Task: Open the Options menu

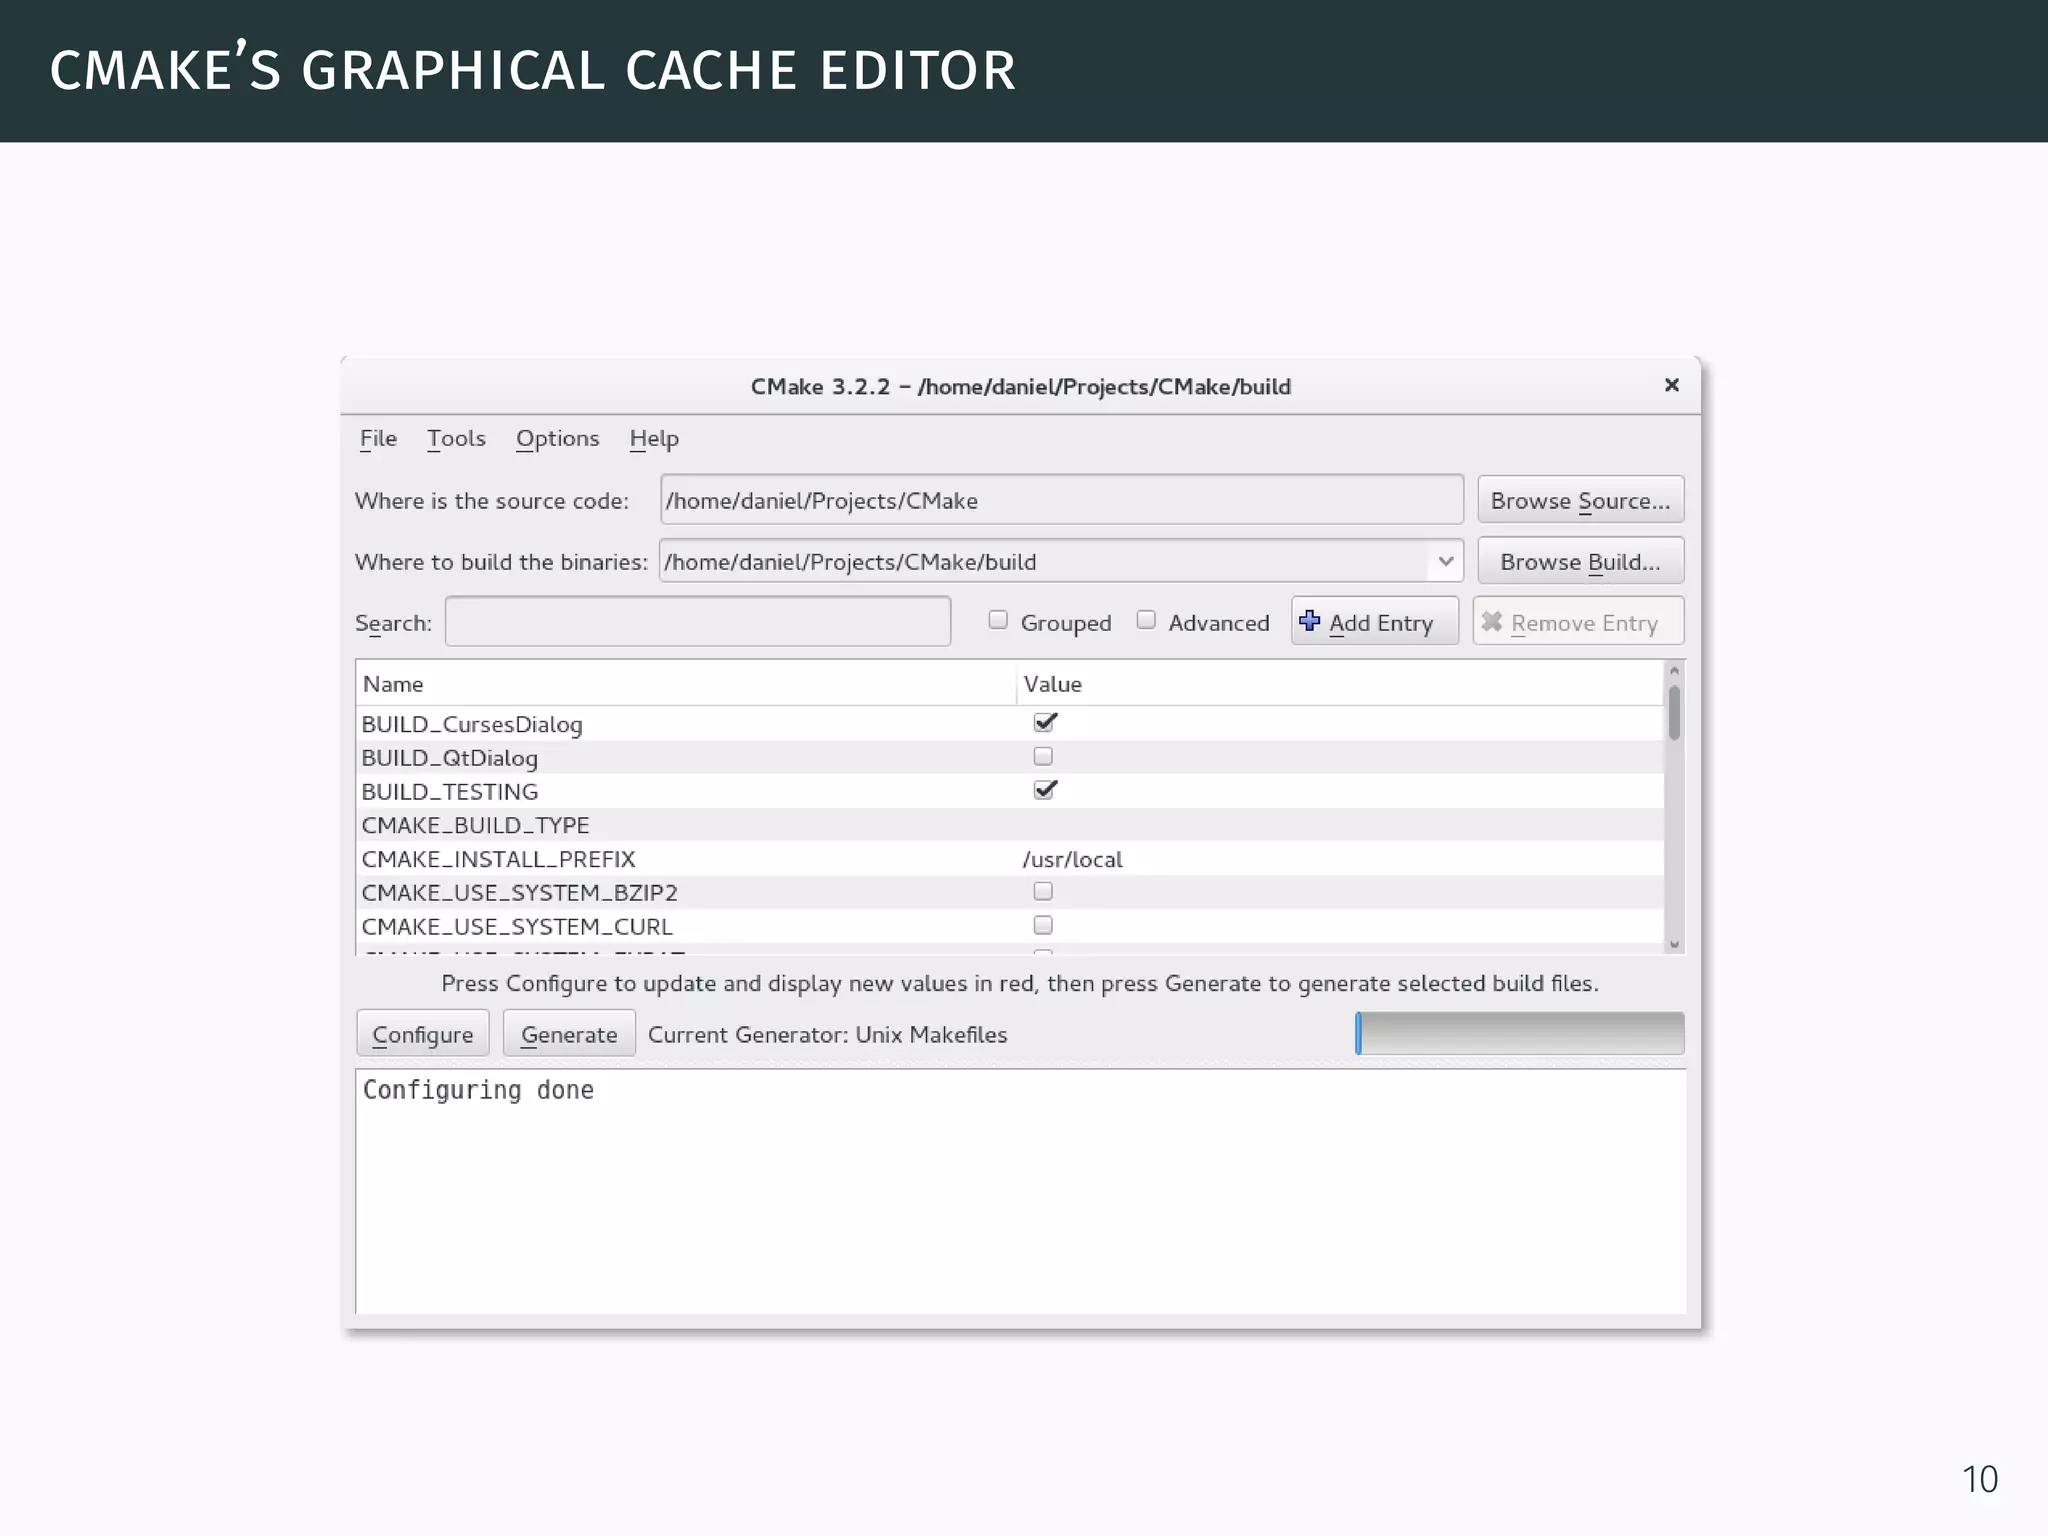Action: click(x=557, y=439)
